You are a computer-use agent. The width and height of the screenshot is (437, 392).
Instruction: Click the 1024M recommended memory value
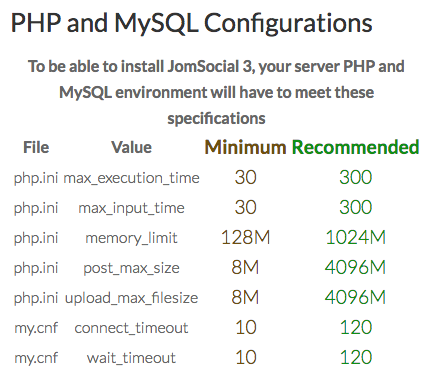355,238
